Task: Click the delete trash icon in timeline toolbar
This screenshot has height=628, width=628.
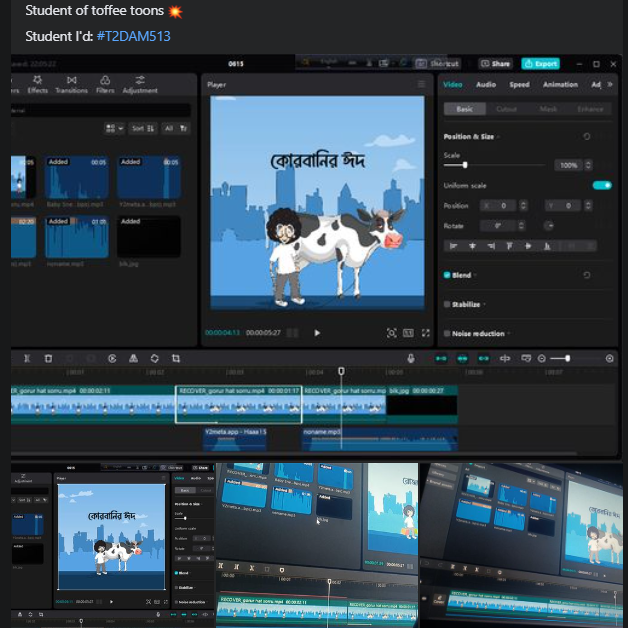Action: 48,358
